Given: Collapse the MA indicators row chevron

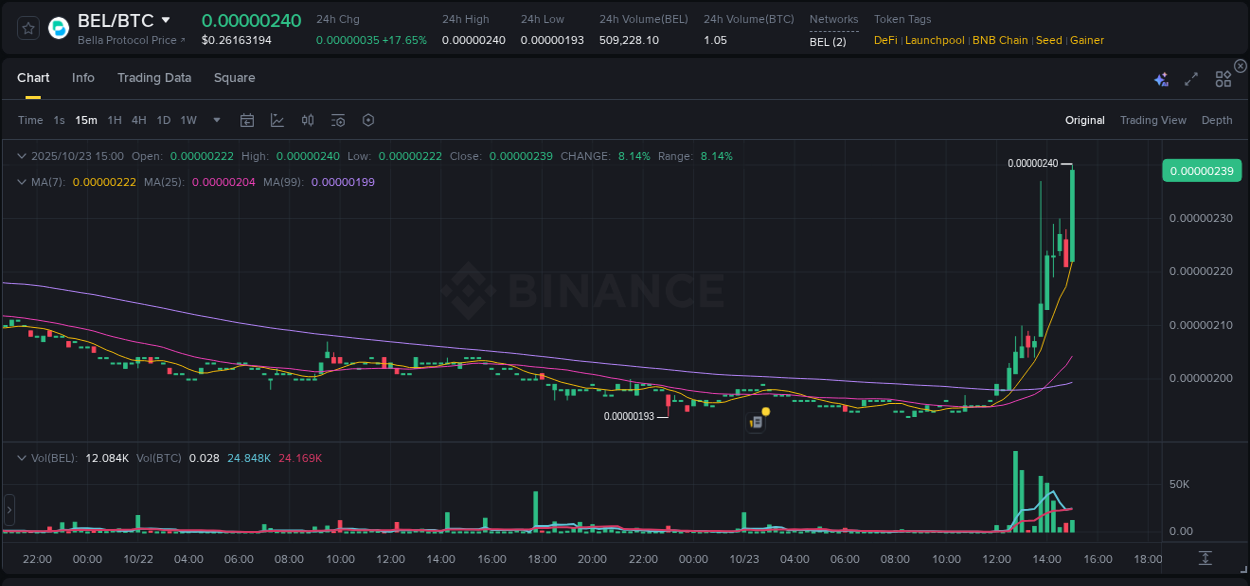Looking at the screenshot, I should click(x=20, y=182).
